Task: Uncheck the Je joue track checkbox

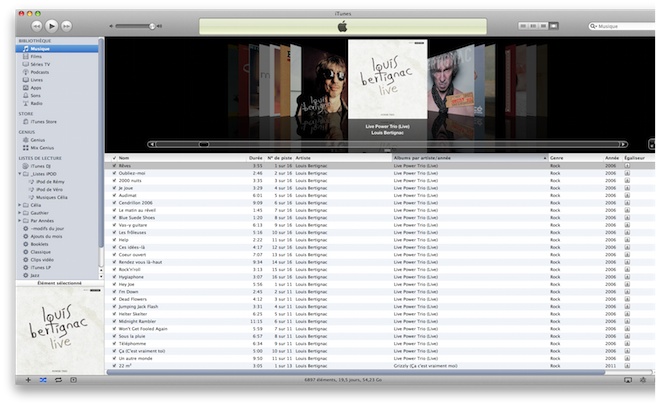Action: pyautogui.click(x=114, y=188)
